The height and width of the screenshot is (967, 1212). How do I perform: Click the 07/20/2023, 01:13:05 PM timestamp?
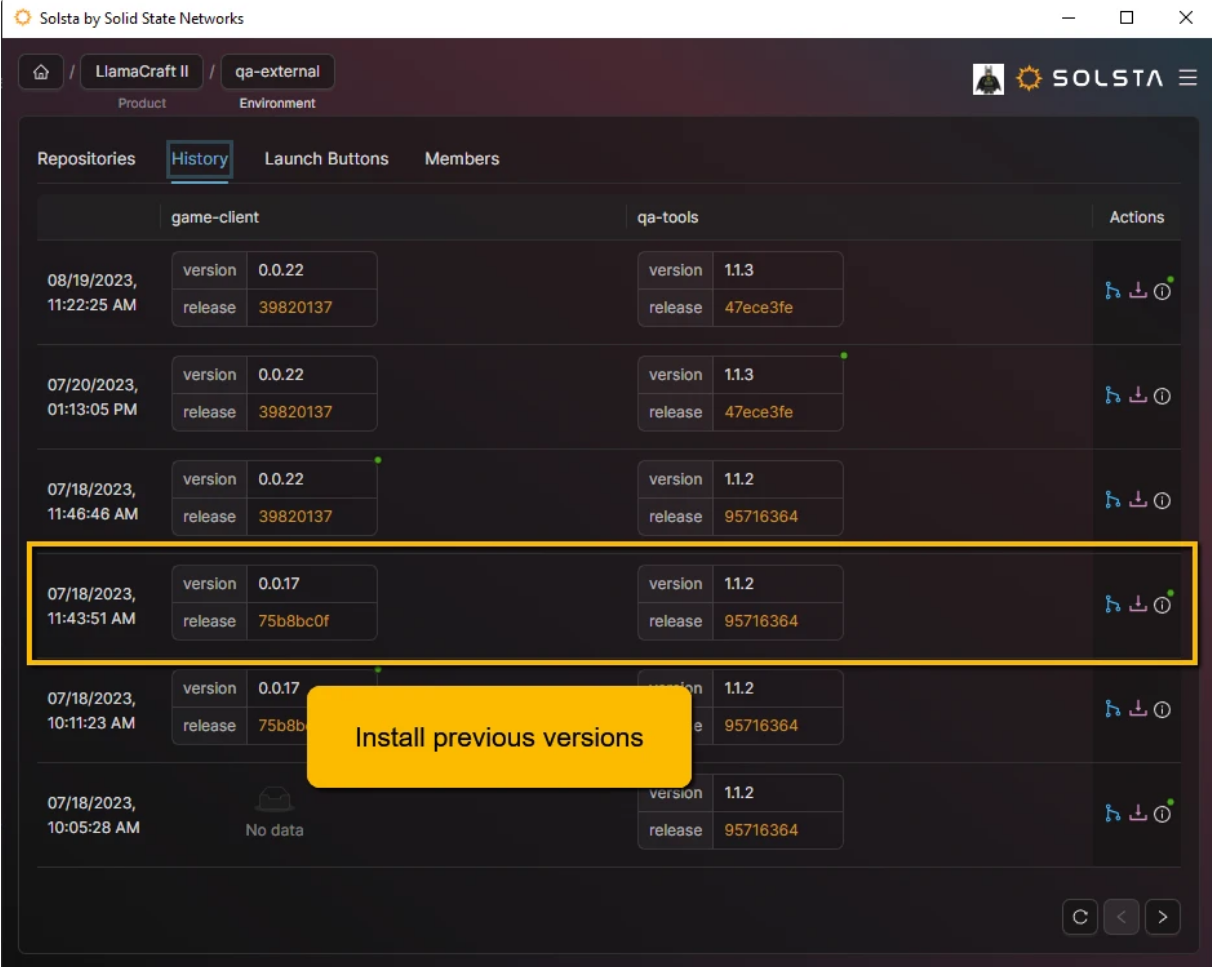click(x=92, y=397)
